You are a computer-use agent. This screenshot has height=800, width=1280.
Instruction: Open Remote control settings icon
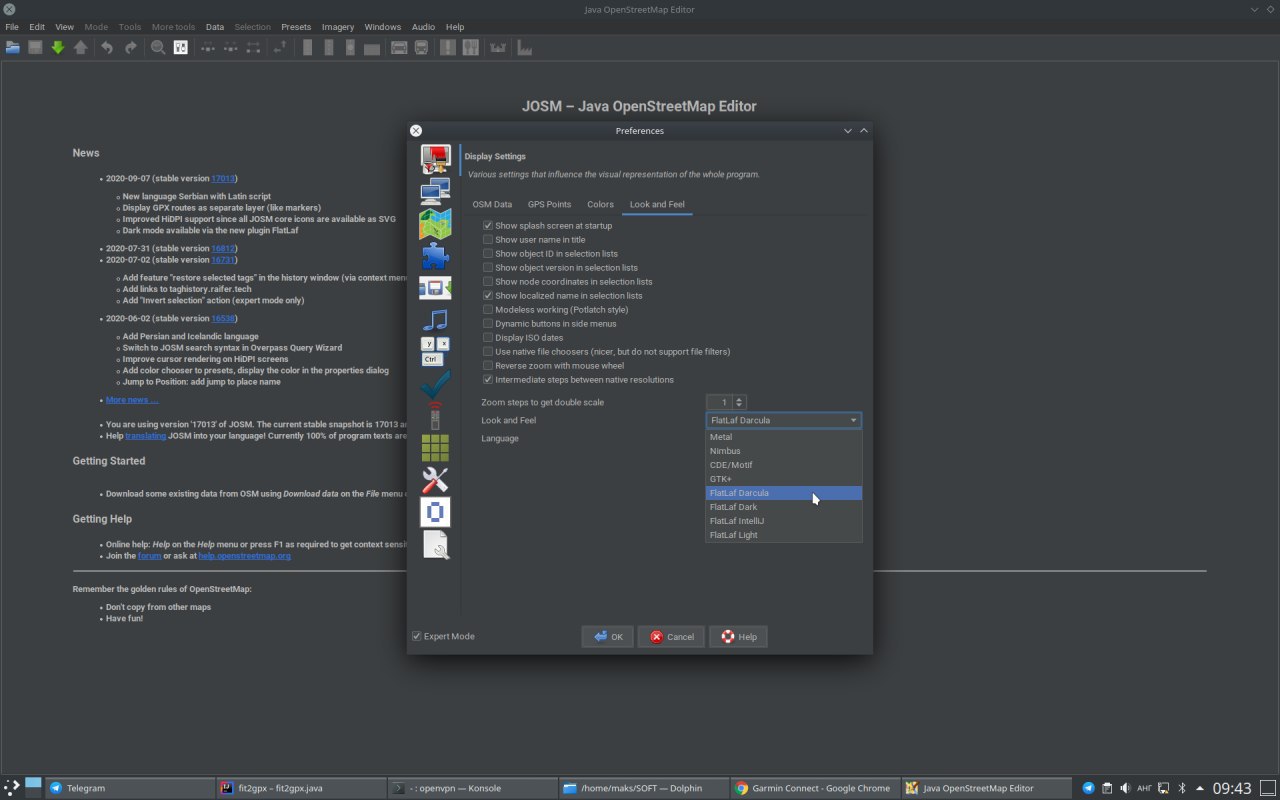pos(435,416)
